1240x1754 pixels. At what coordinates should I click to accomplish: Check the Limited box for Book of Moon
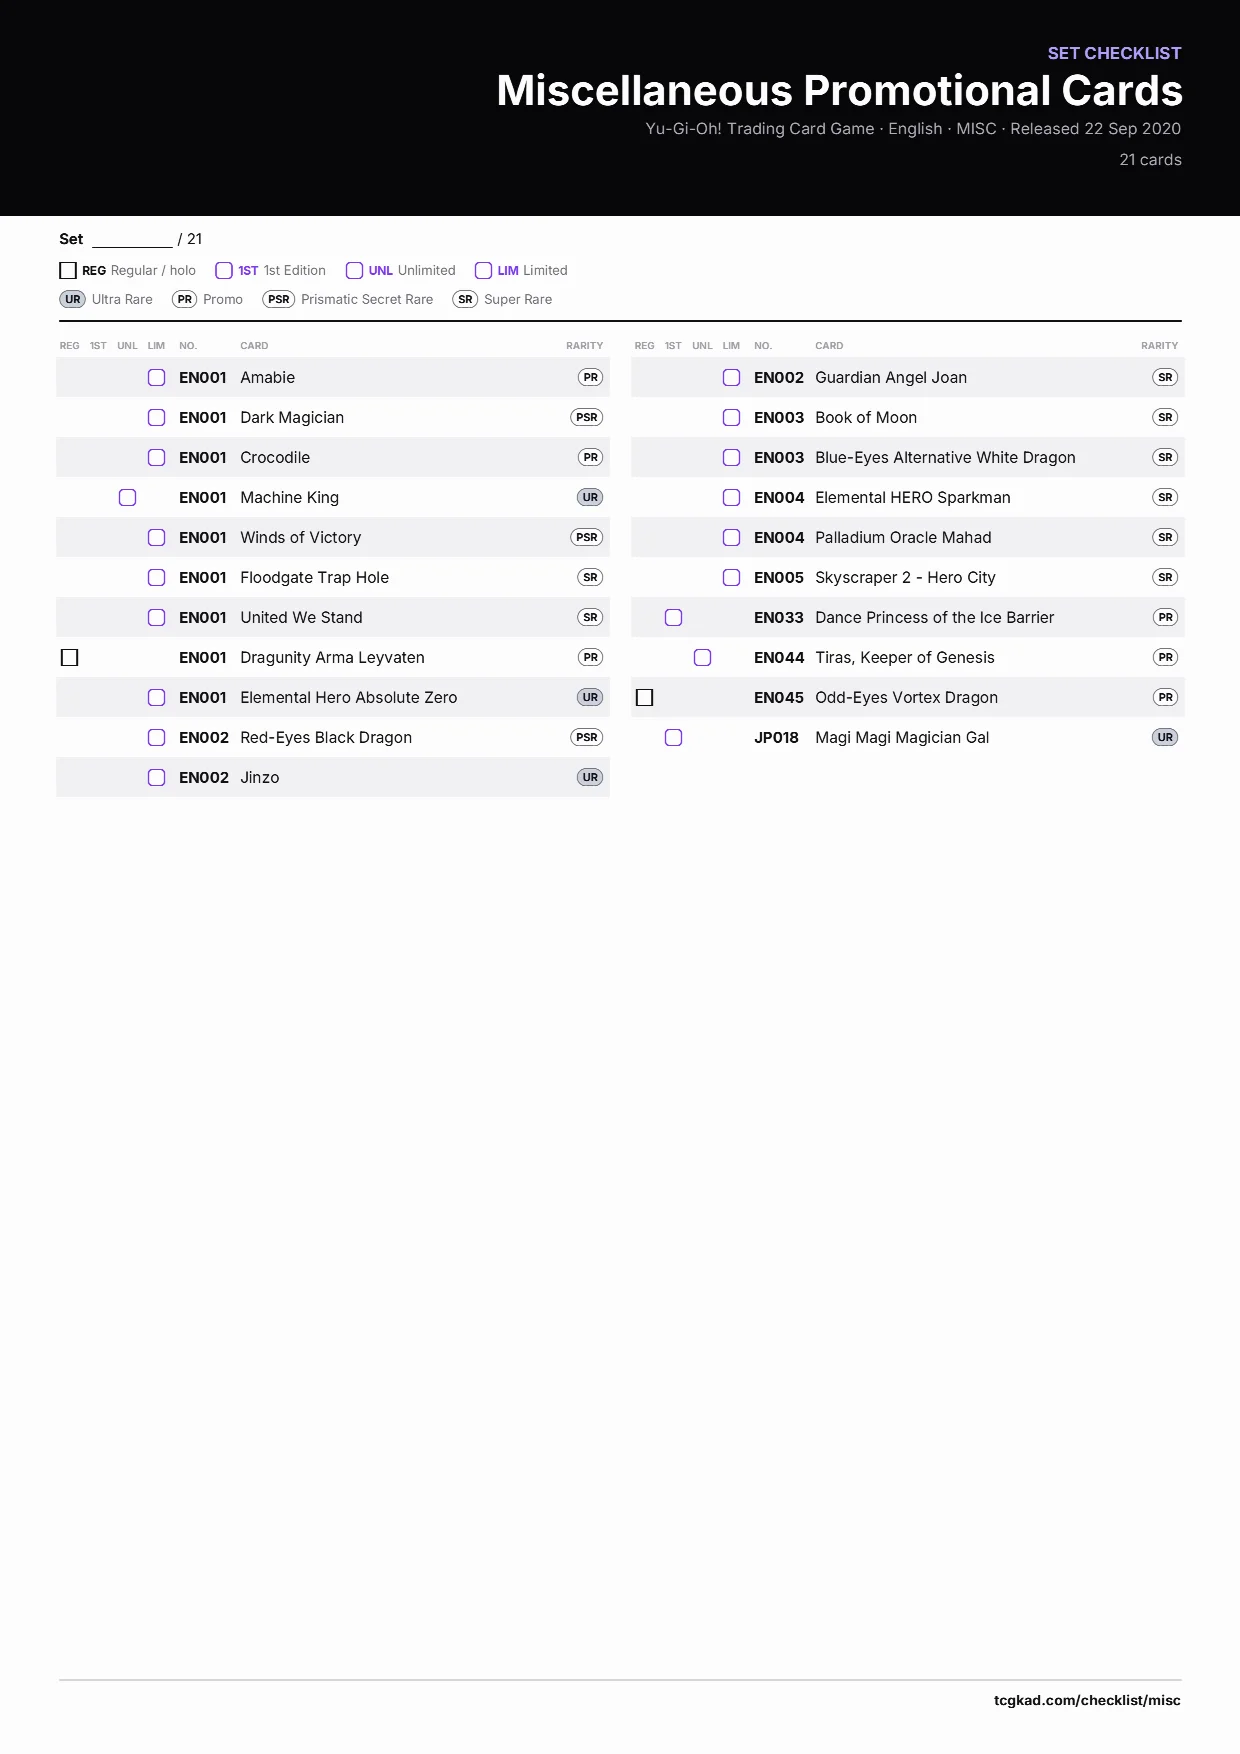click(x=732, y=417)
